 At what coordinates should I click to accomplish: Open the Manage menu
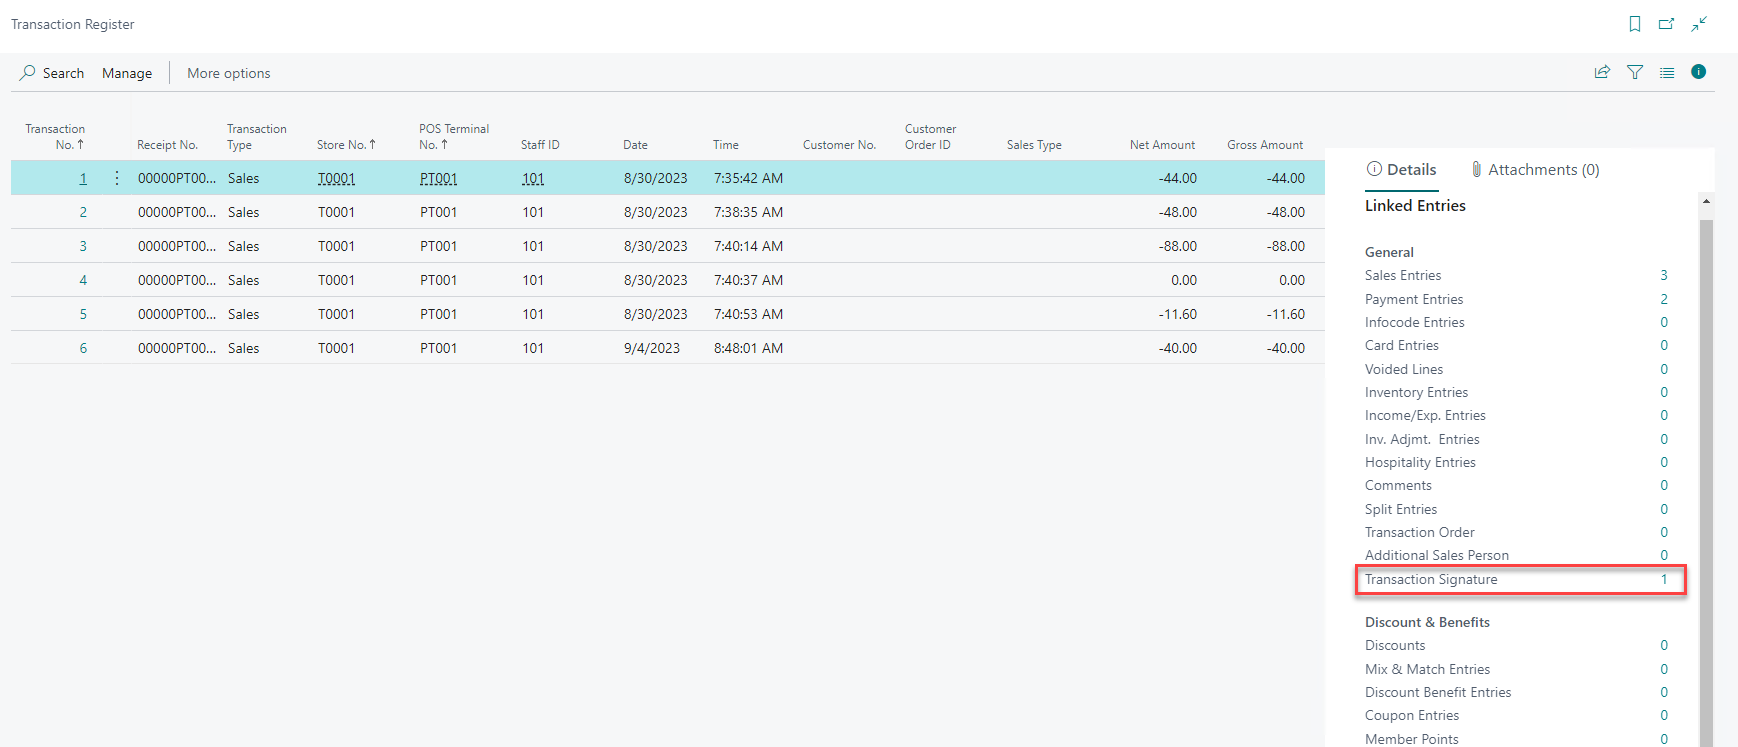tap(127, 73)
